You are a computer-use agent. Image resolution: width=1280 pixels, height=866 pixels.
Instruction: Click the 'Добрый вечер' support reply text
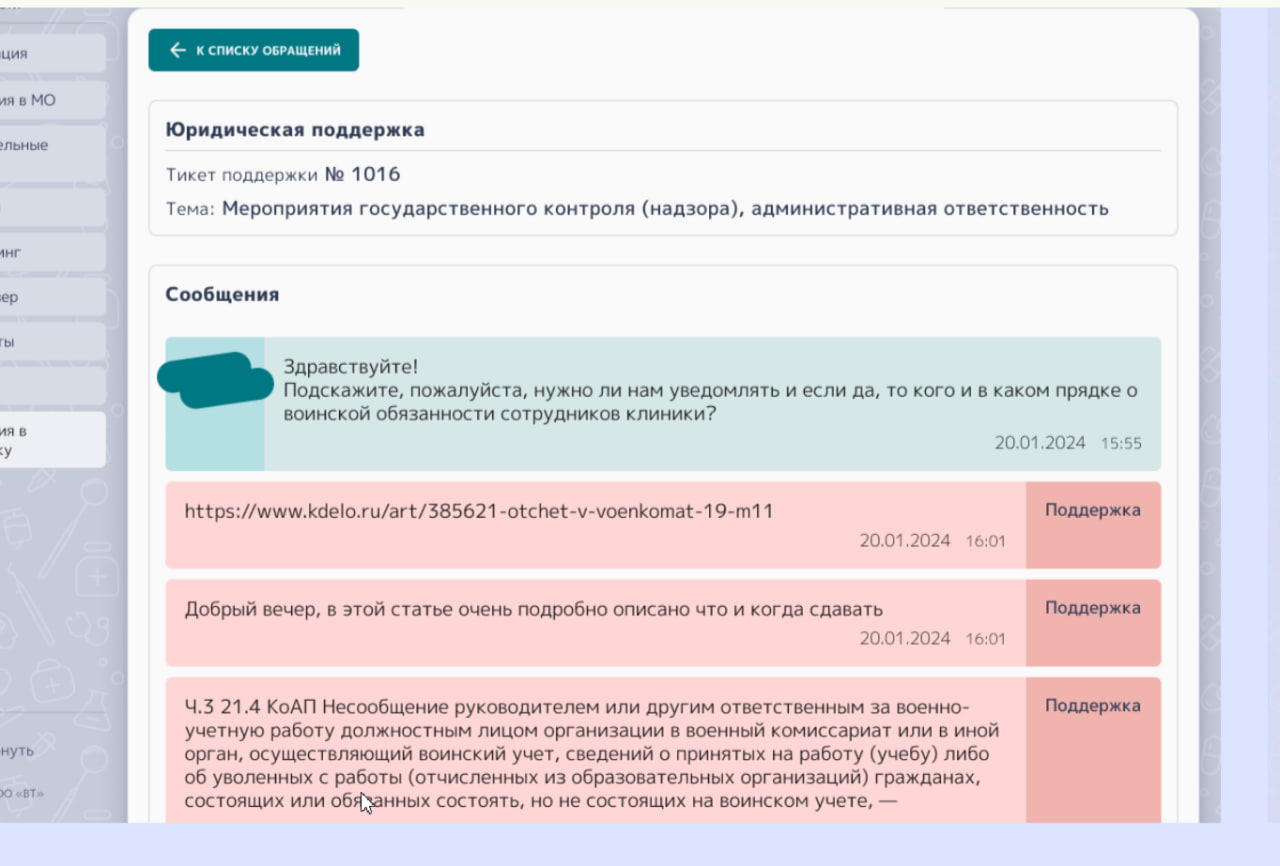(533, 609)
